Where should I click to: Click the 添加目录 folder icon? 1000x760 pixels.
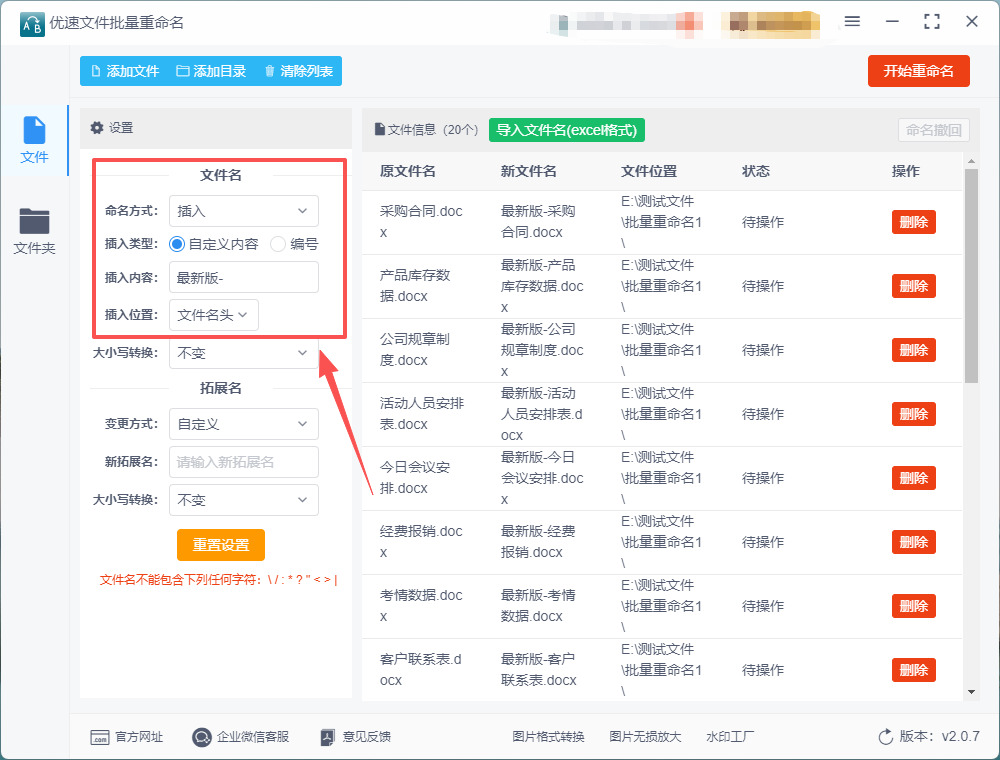(183, 71)
